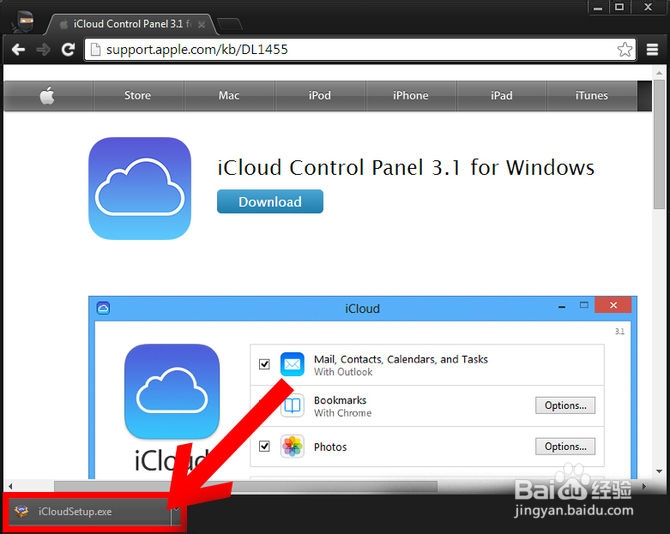Click the Mail envelope icon in the iCloud panel
The height and width of the screenshot is (534, 670).
click(x=292, y=364)
